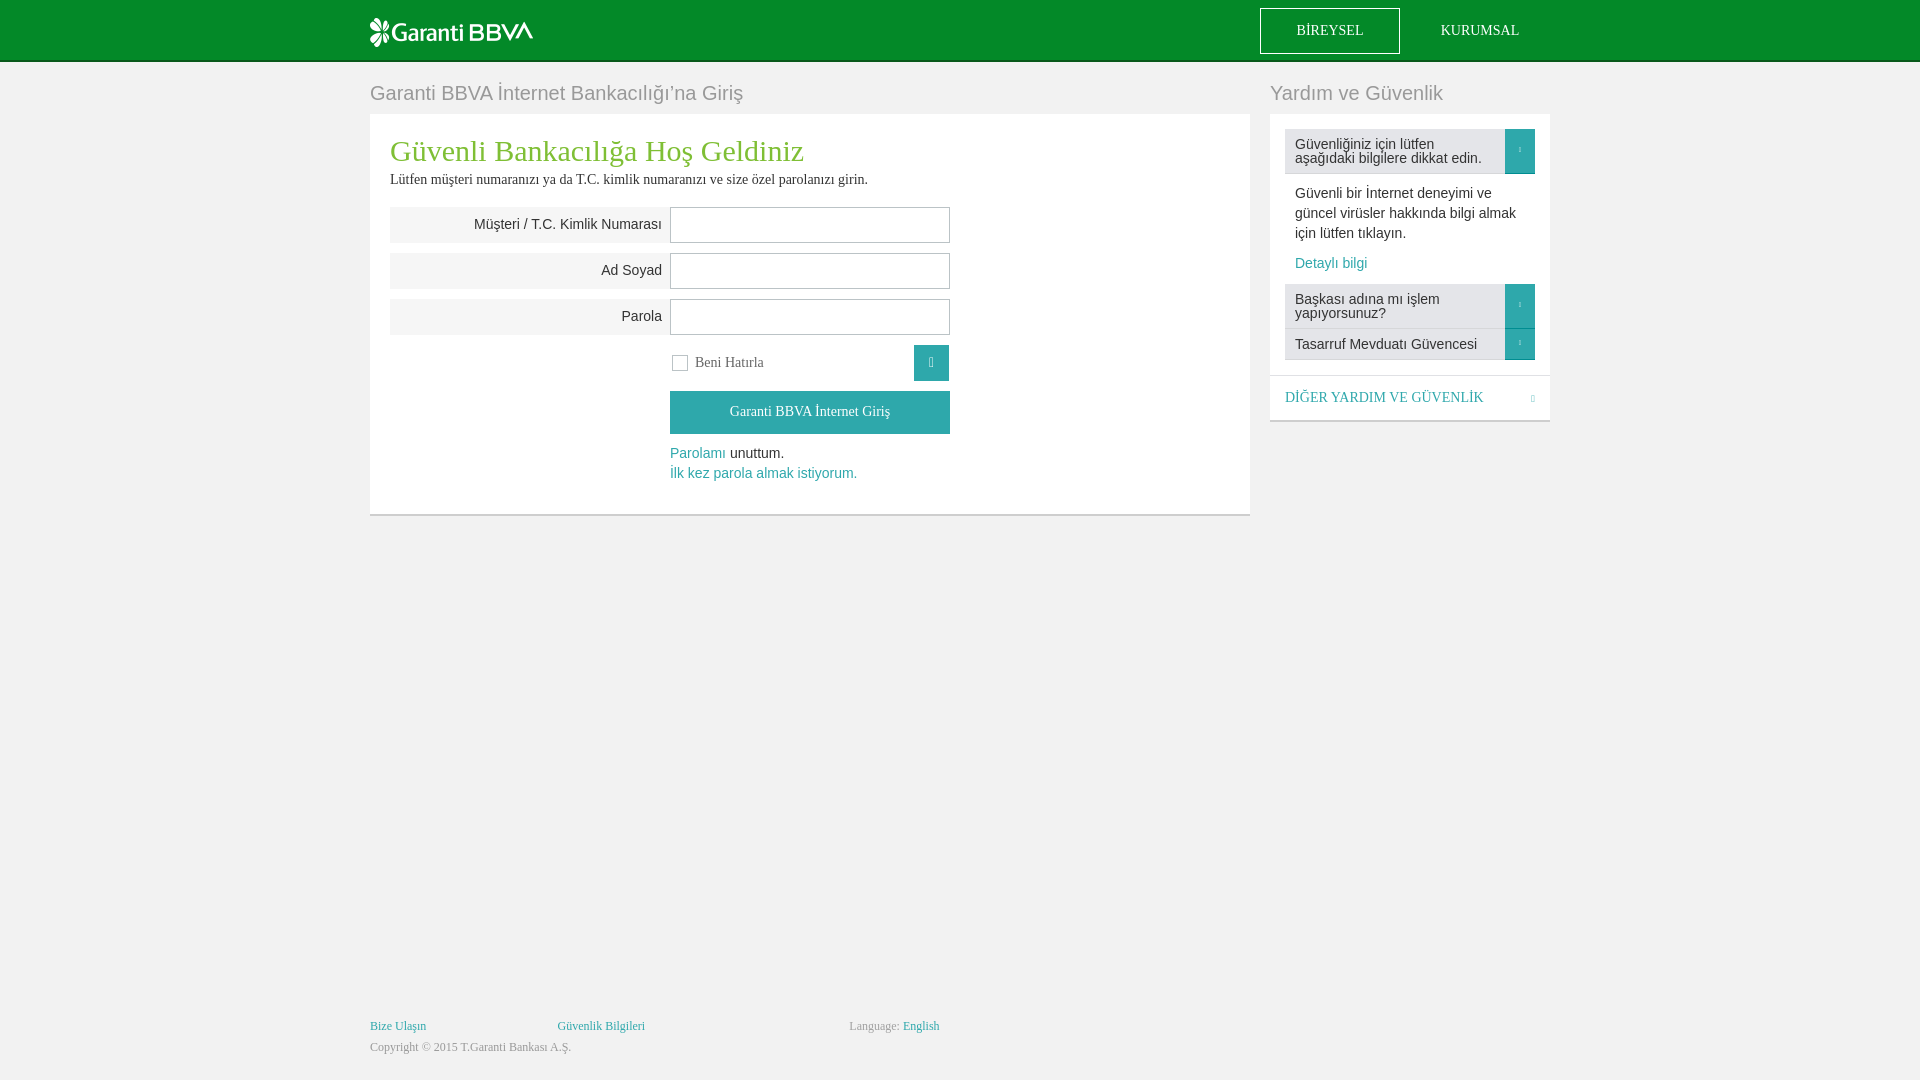1920x1080 pixels.
Task: Toggle the Beni Hatırla checkbox
Action: click(x=680, y=363)
